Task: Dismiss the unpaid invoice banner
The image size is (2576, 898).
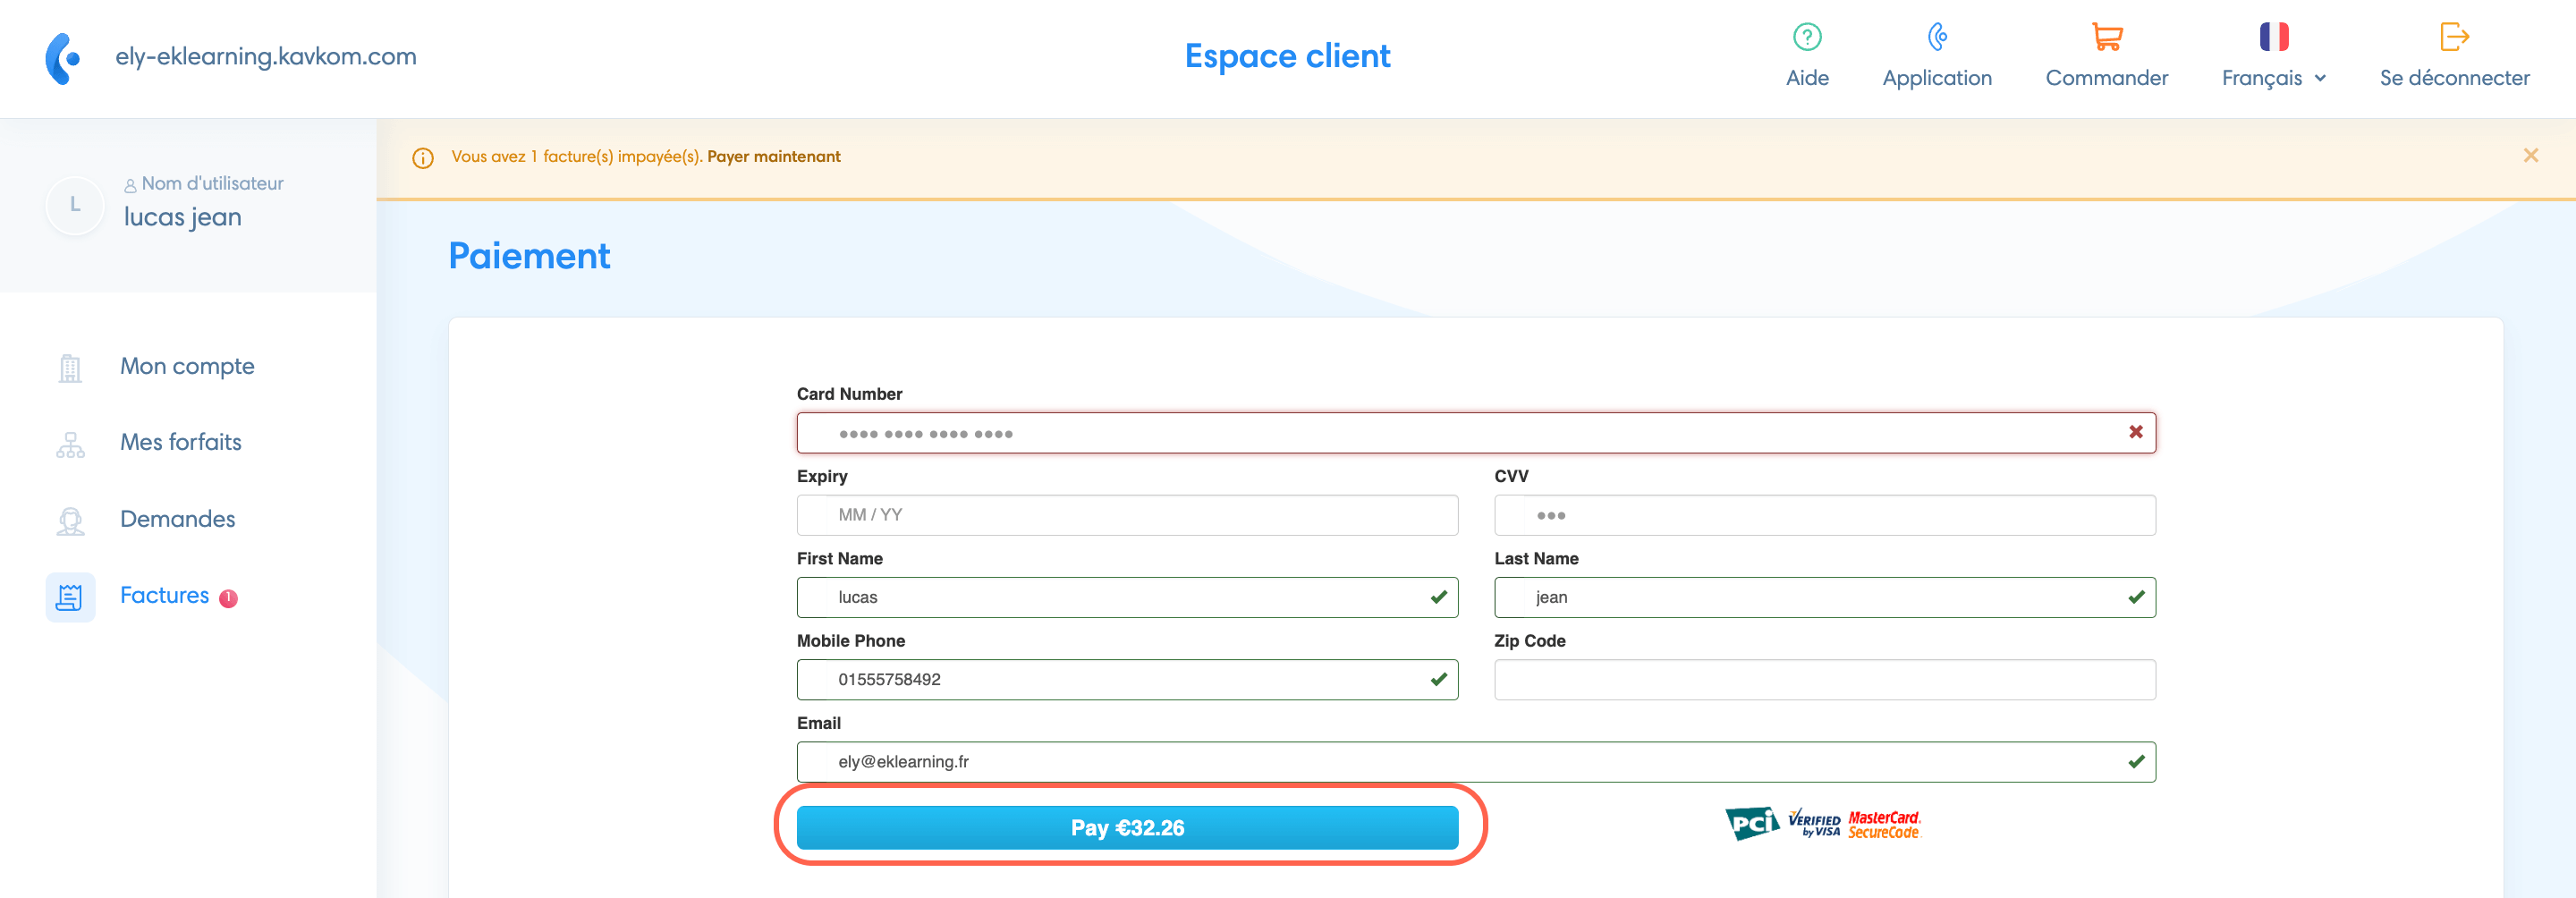Action: 2530,155
